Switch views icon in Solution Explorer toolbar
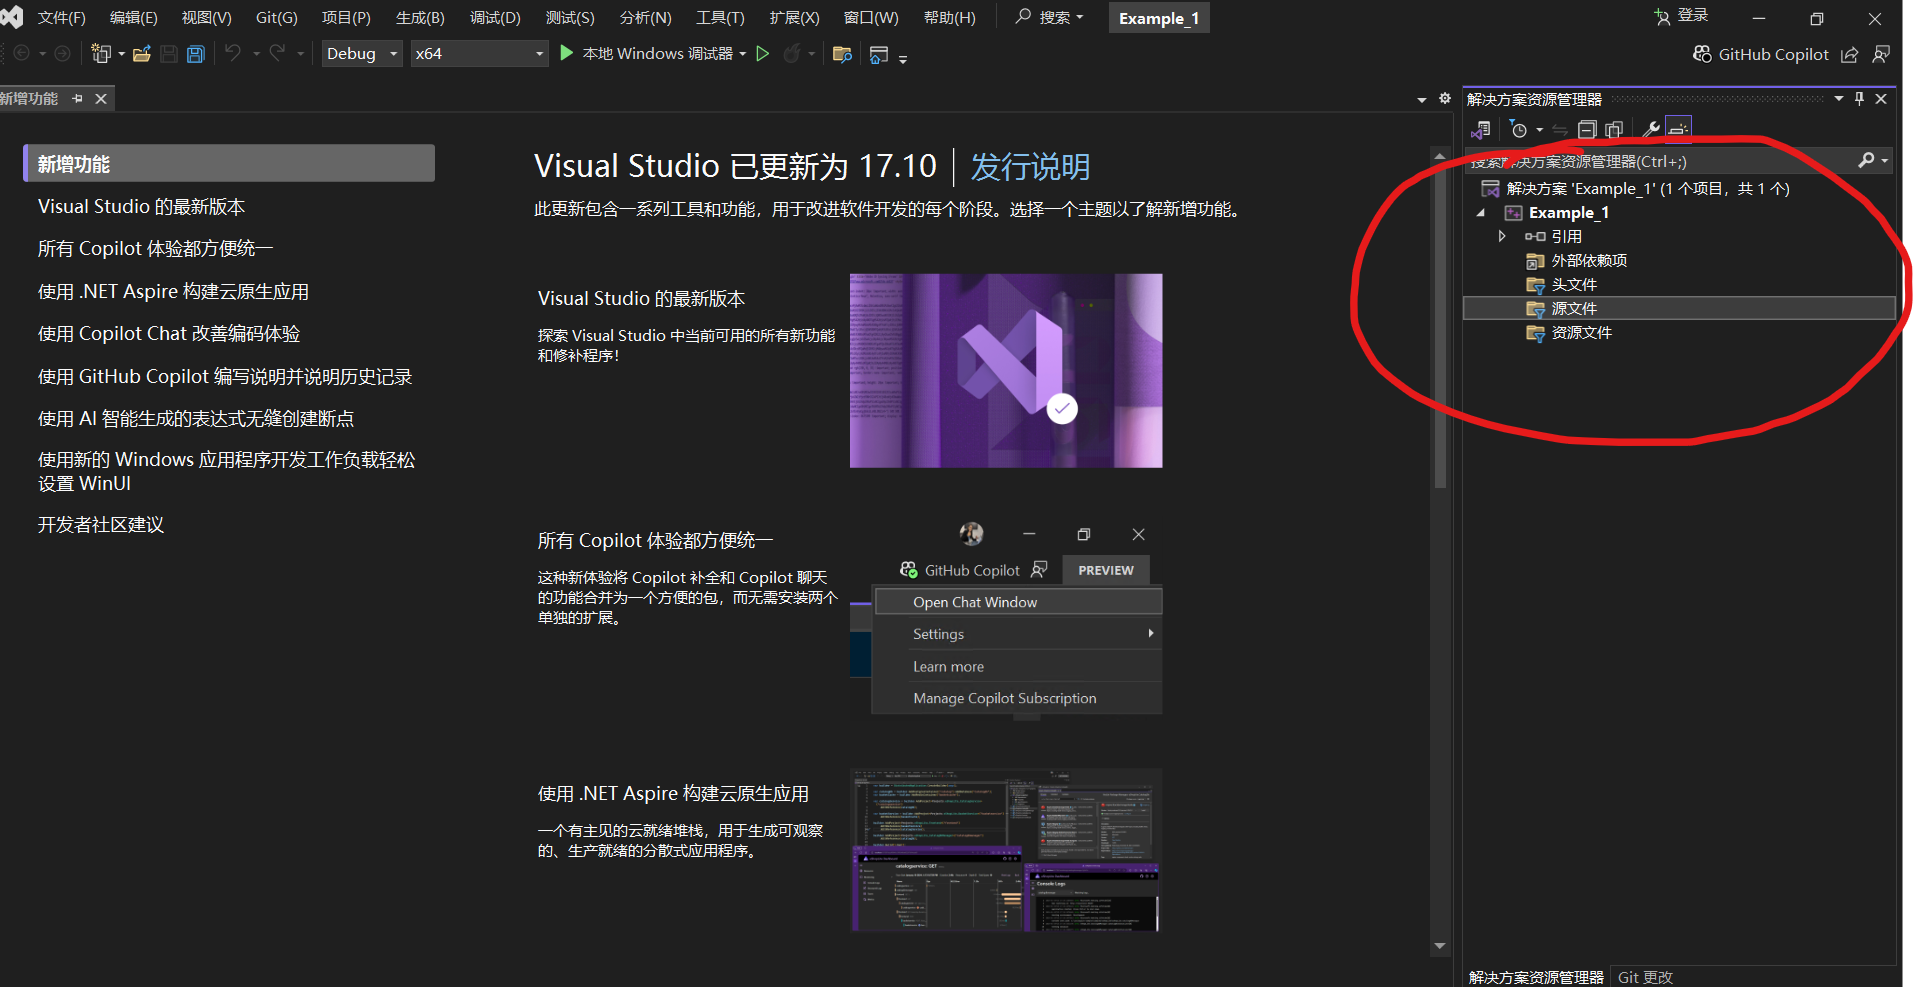 click(1481, 129)
